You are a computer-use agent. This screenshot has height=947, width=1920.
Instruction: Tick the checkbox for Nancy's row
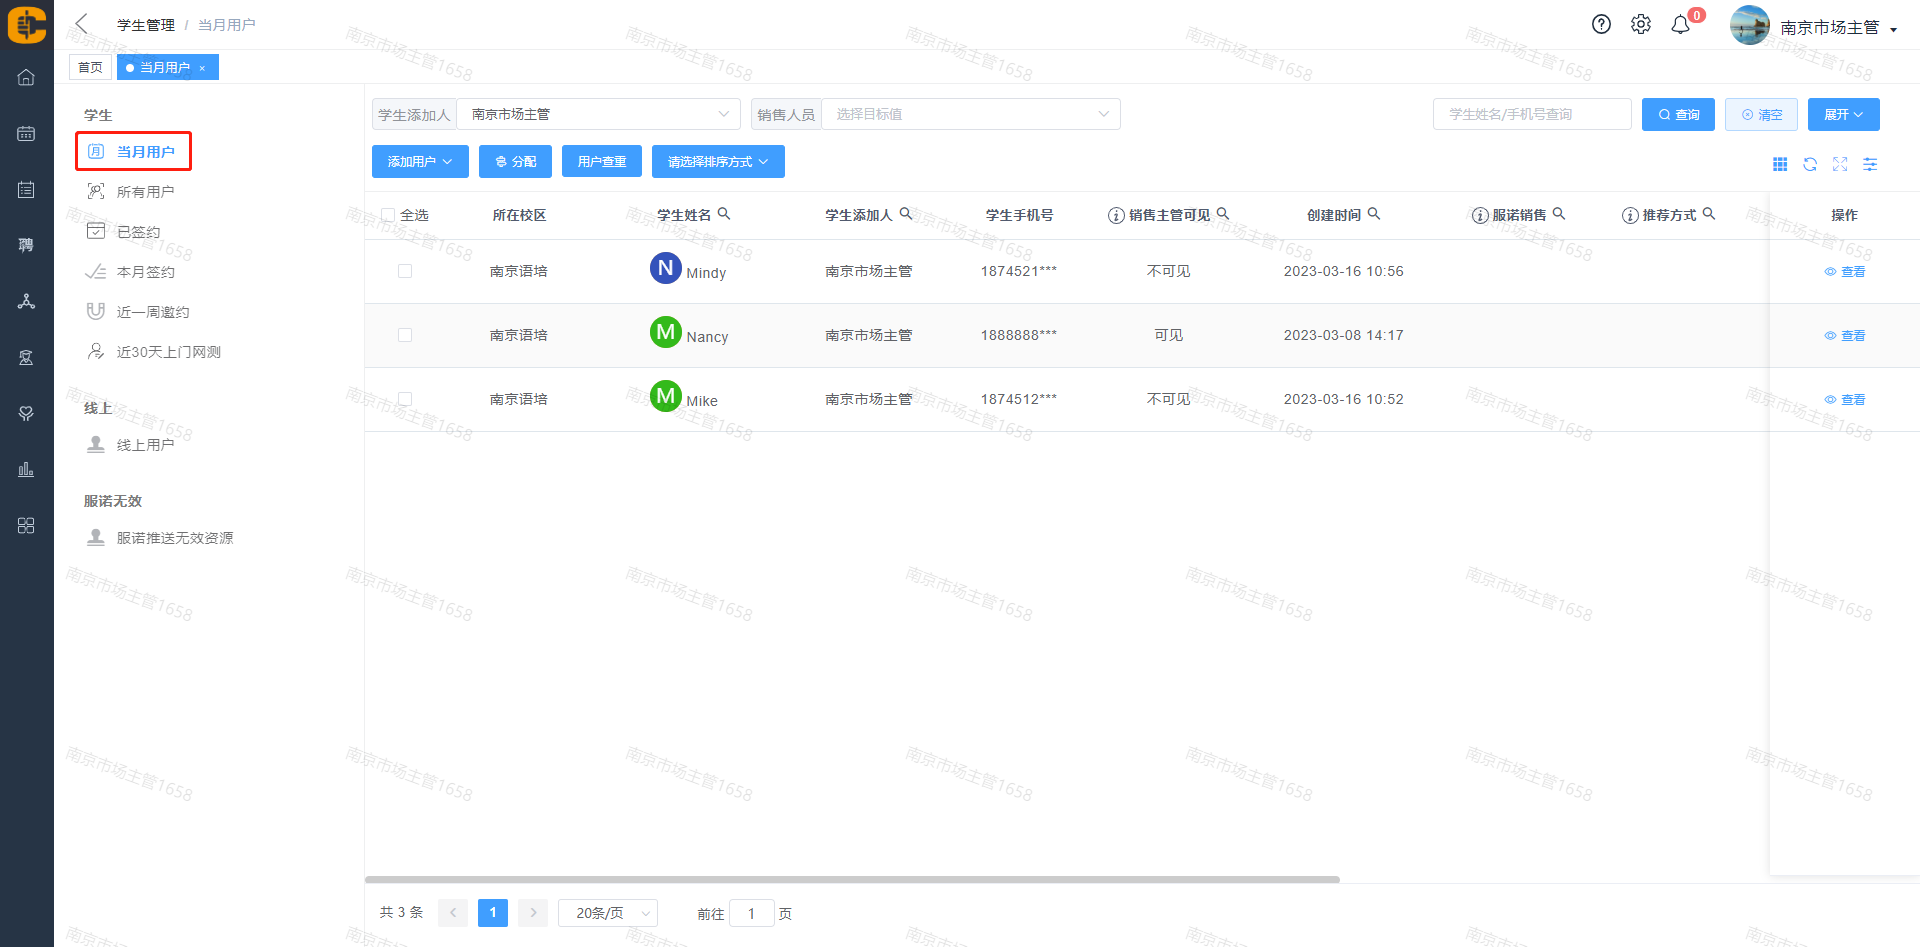point(405,335)
